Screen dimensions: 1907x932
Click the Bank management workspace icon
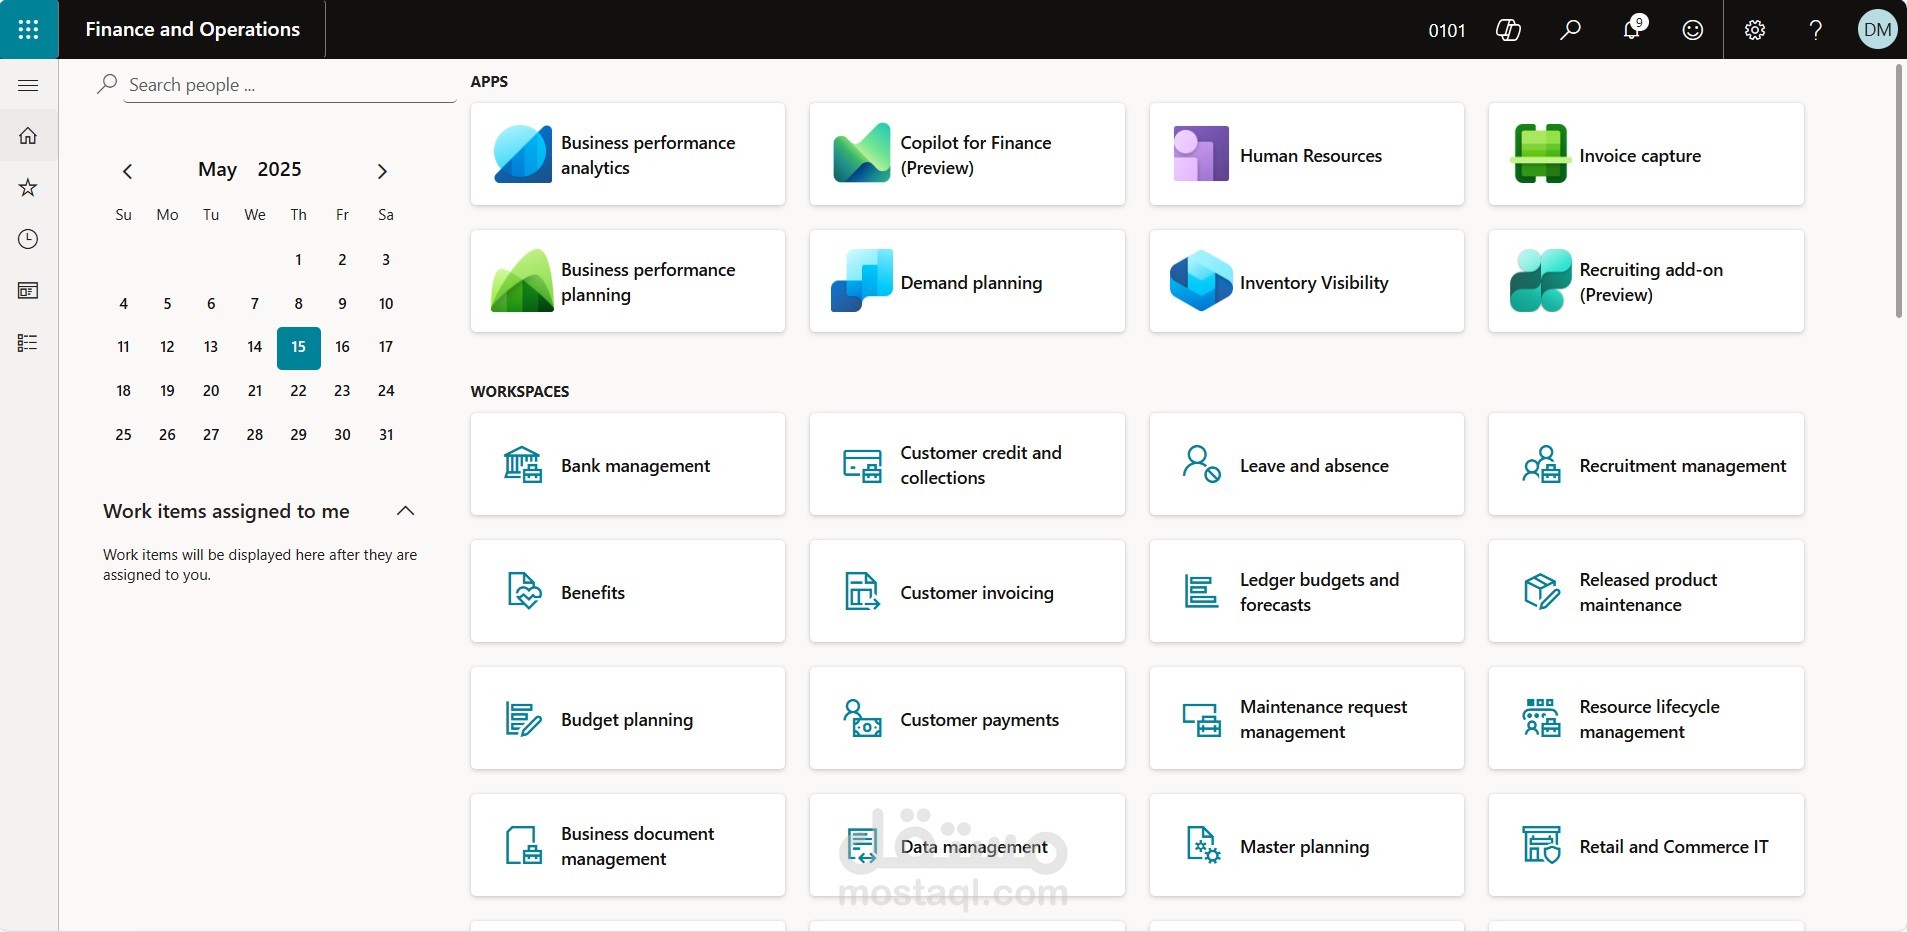click(x=523, y=465)
